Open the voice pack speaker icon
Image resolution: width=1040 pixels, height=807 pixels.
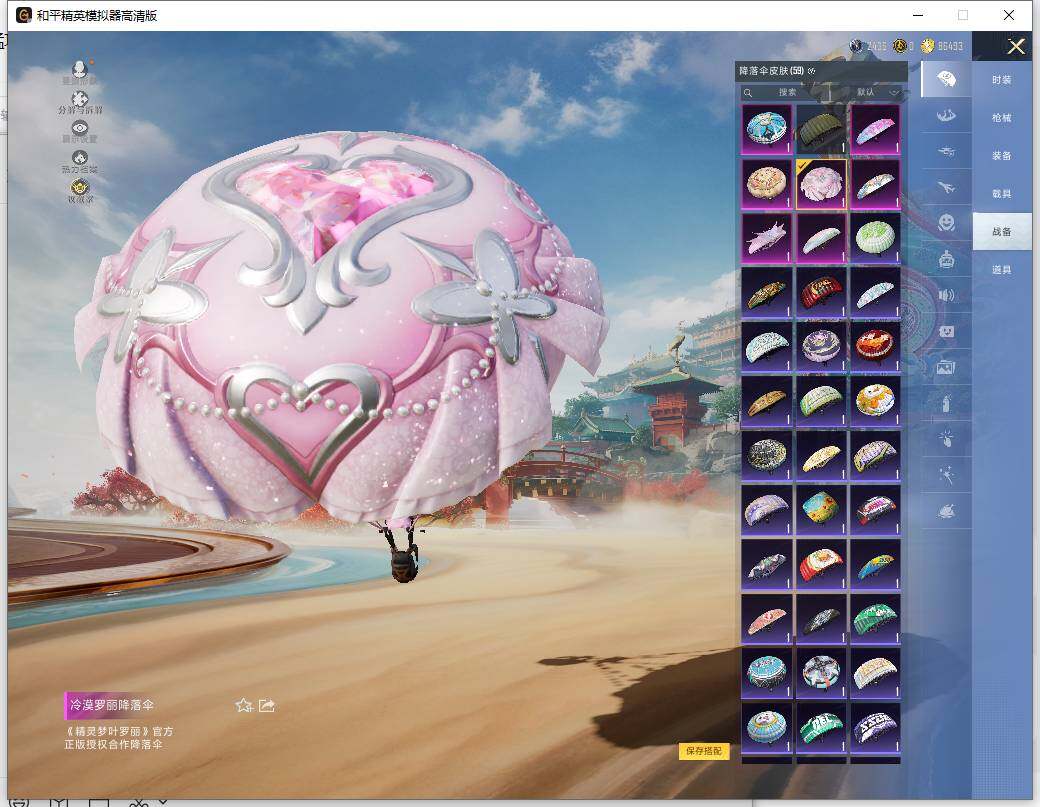[x=946, y=295]
